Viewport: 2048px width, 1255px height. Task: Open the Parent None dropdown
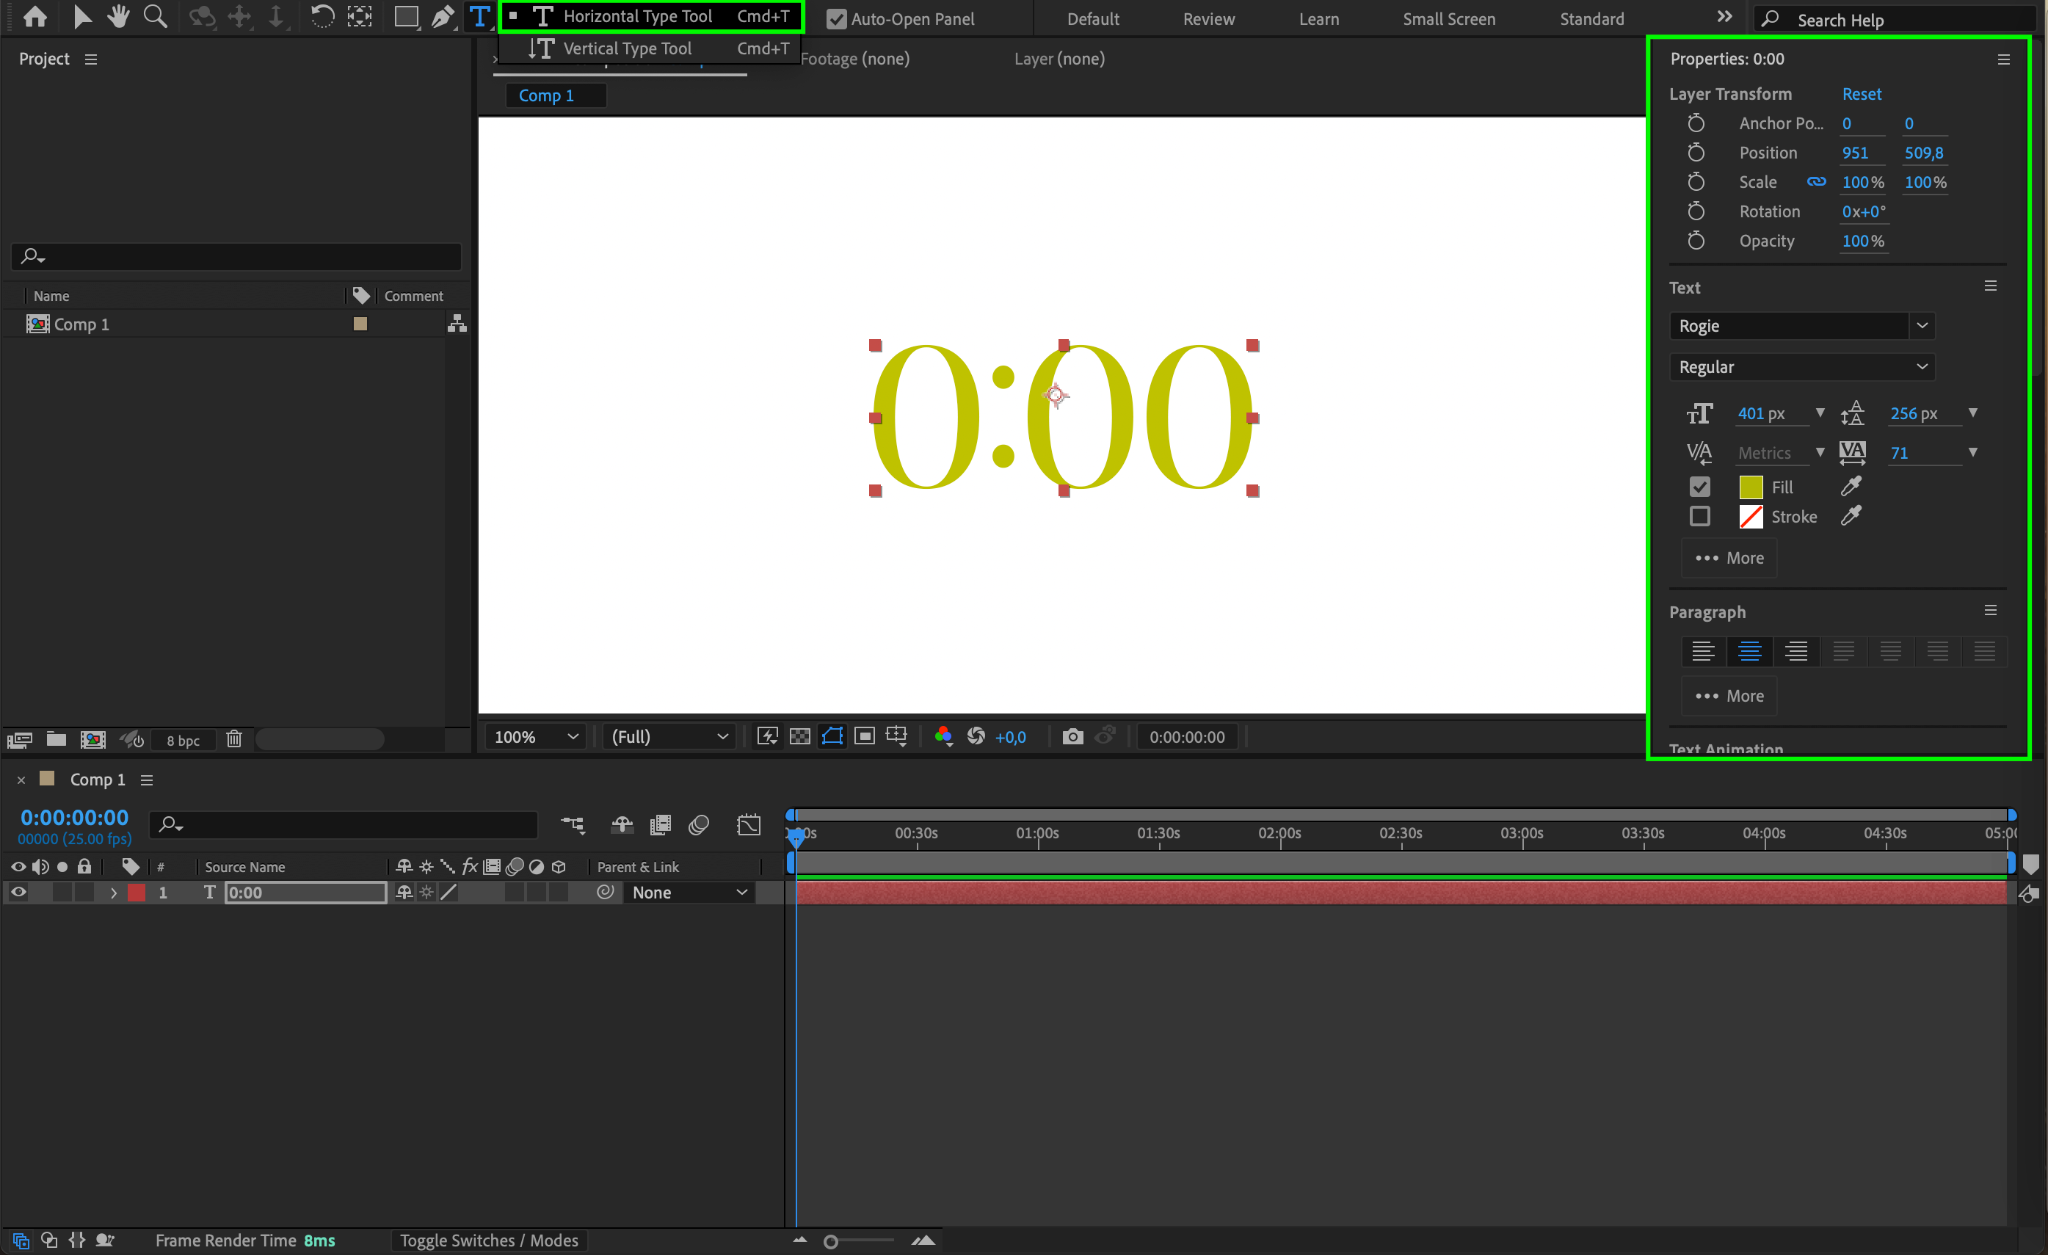click(x=689, y=893)
